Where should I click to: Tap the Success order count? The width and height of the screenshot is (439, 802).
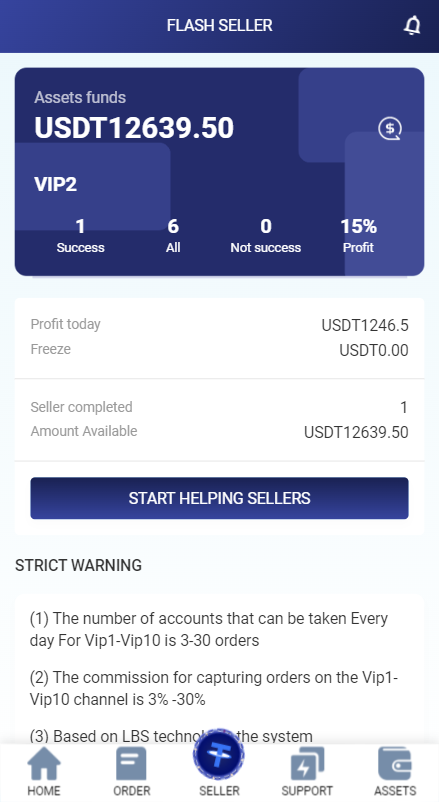tap(80, 235)
